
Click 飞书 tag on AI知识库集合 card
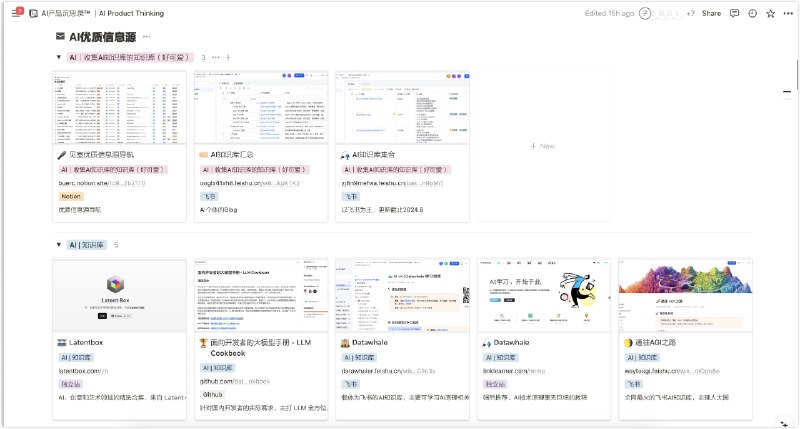[x=351, y=196]
